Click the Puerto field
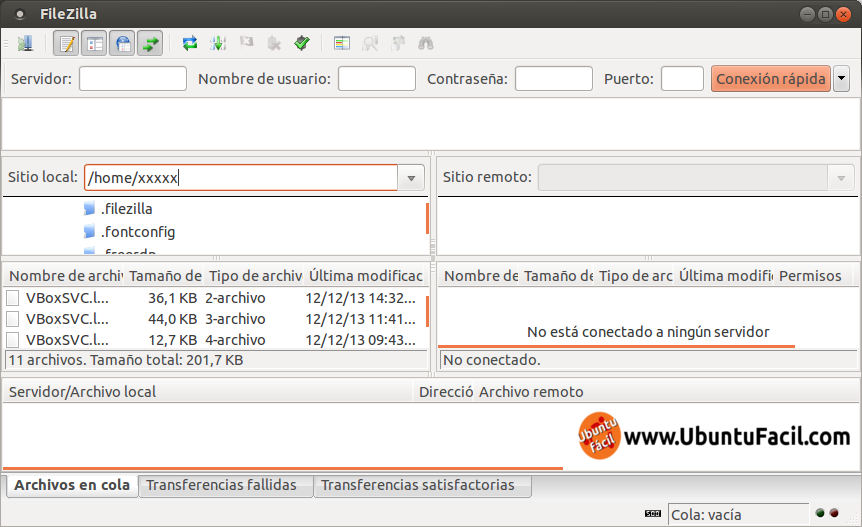Viewport: 862px width, 527px height. pos(682,79)
